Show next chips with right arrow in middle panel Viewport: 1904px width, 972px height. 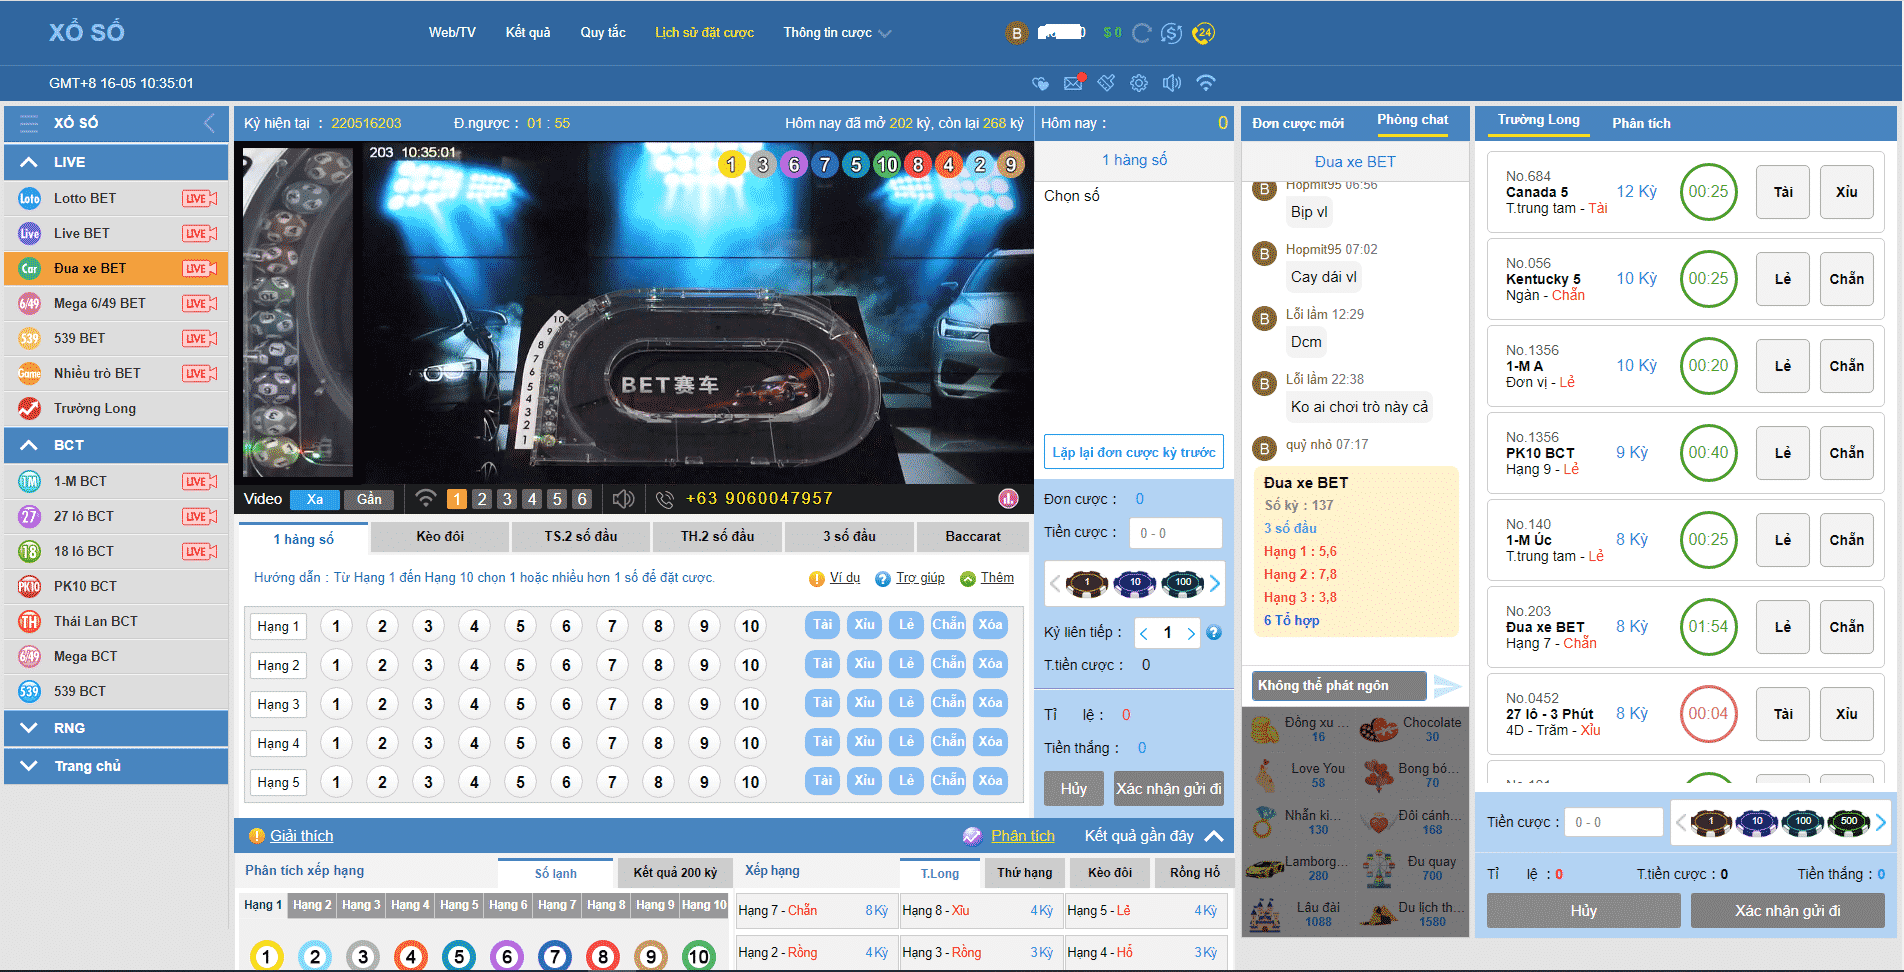point(1215,583)
